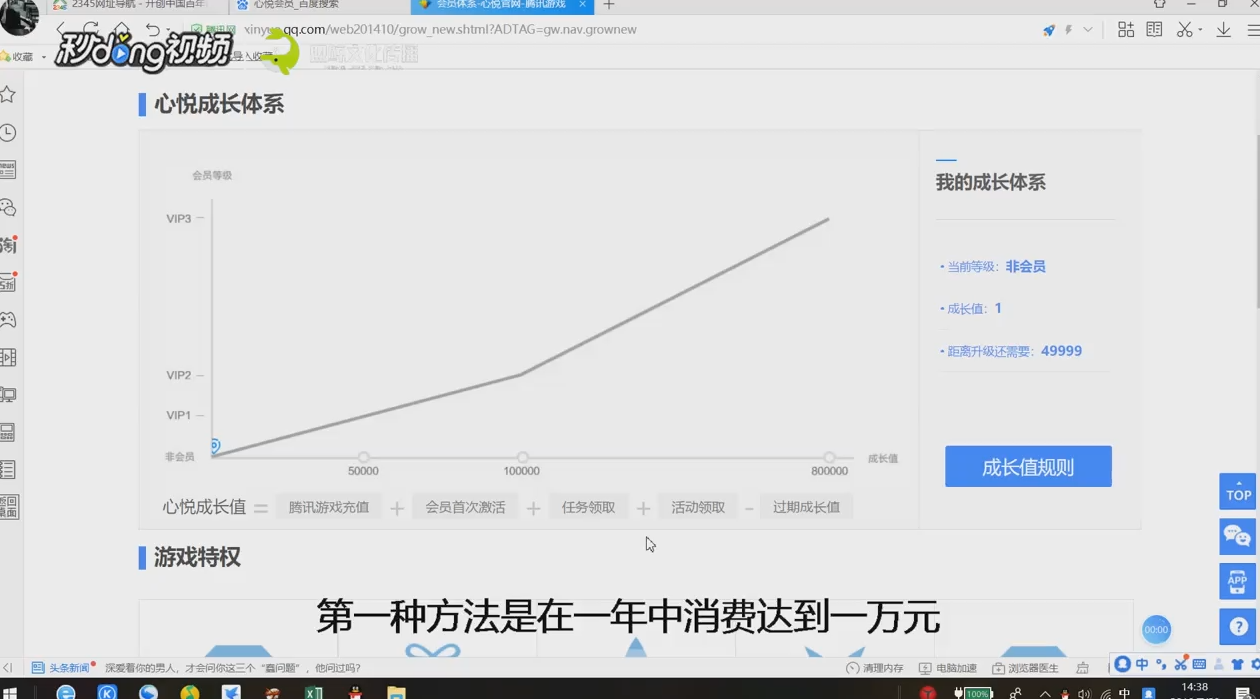Expand the chevron next to the lightning icon
The width and height of the screenshot is (1260, 699).
[x=1087, y=29]
